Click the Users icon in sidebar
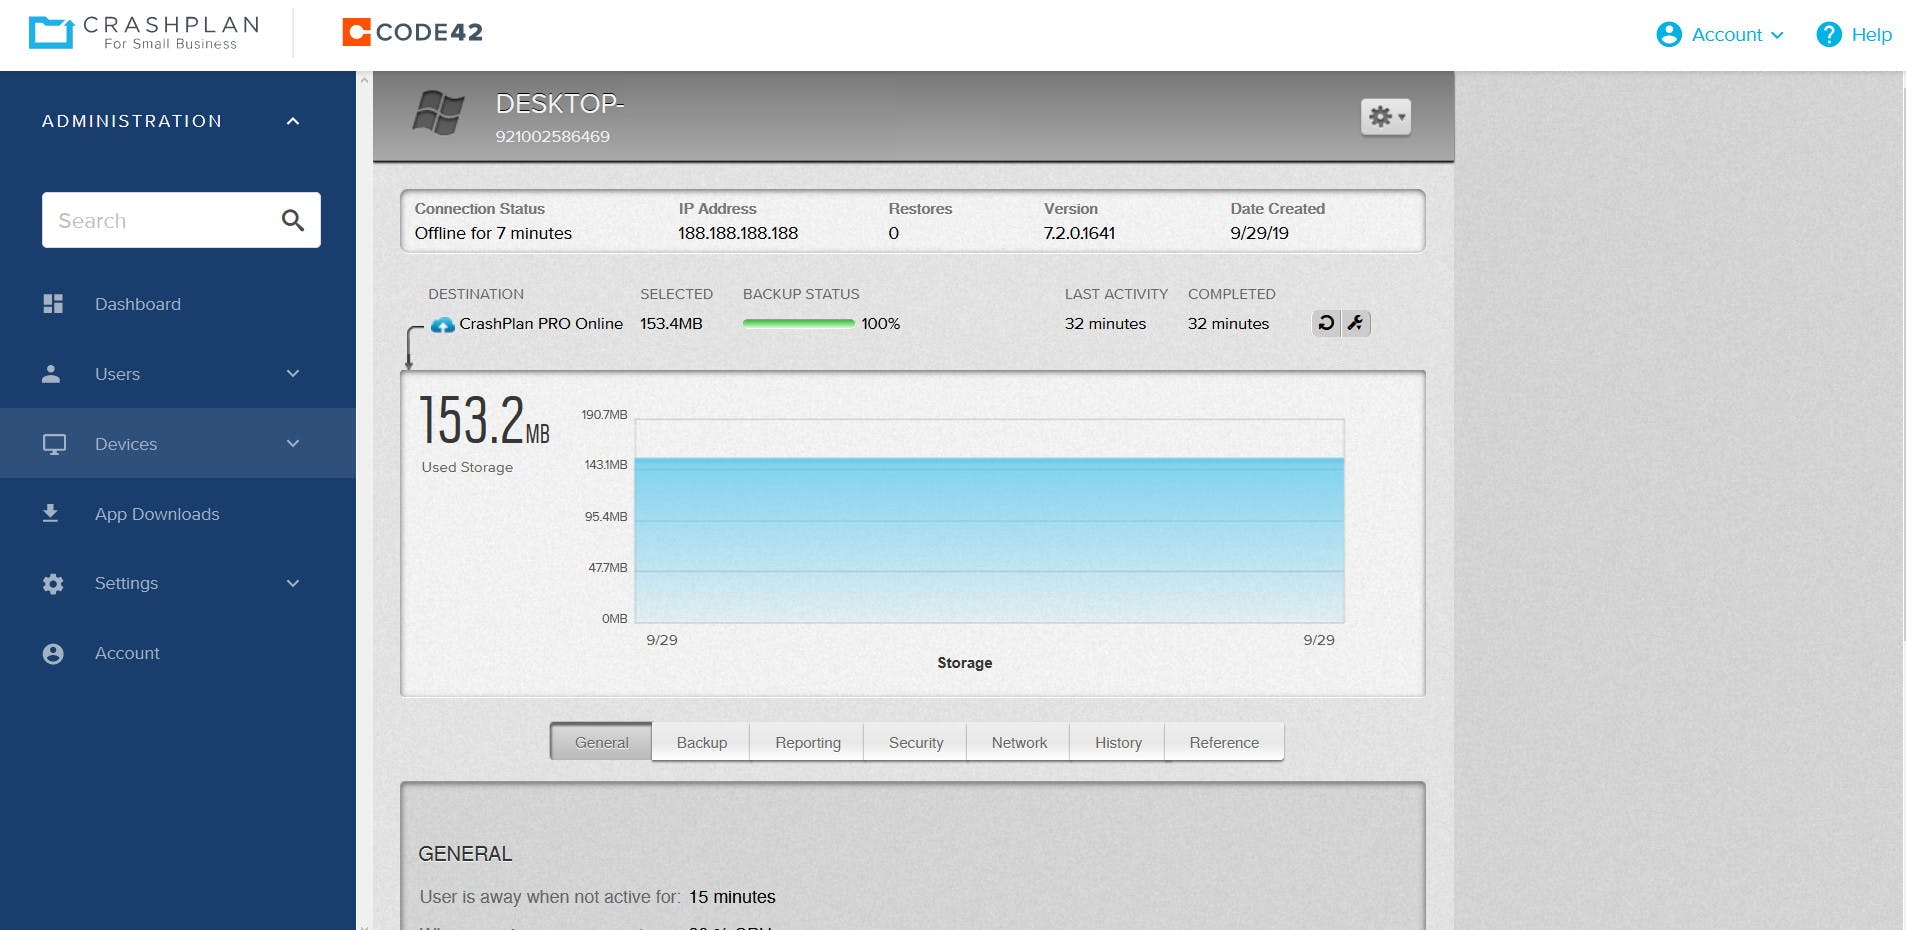The width and height of the screenshot is (1906, 930). [52, 373]
